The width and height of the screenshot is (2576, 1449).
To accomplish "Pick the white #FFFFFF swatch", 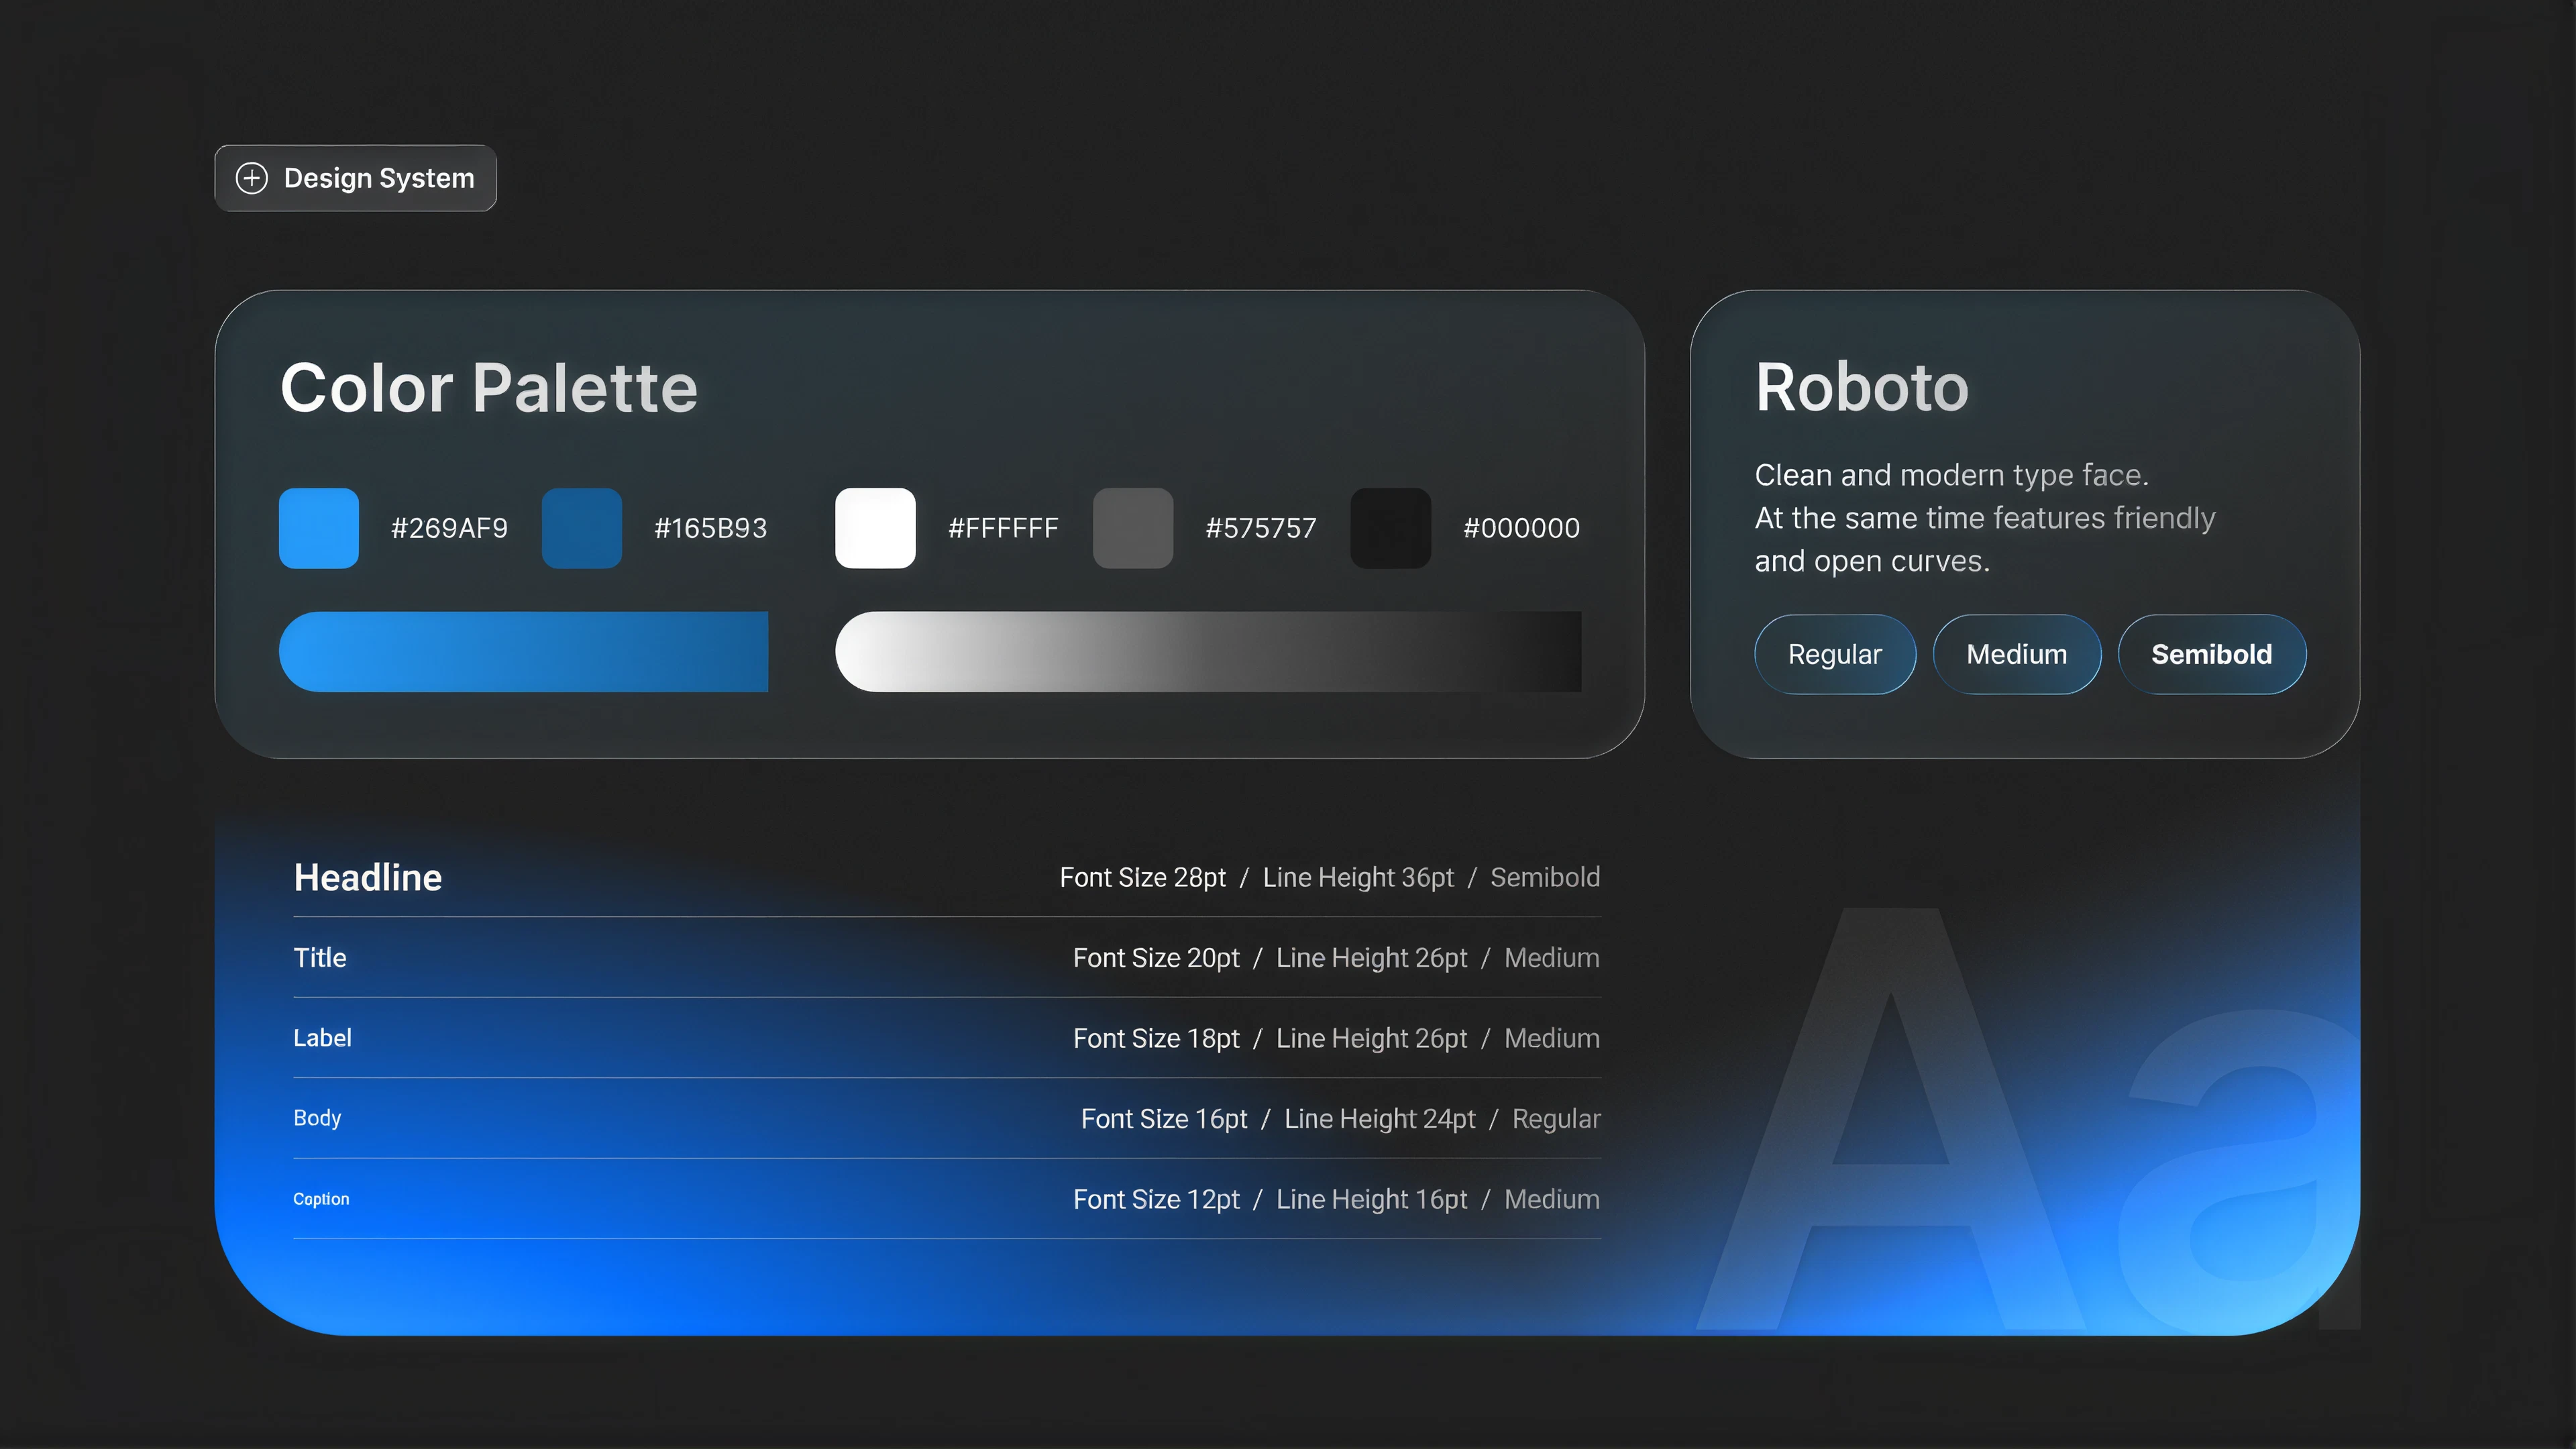I will point(875,528).
